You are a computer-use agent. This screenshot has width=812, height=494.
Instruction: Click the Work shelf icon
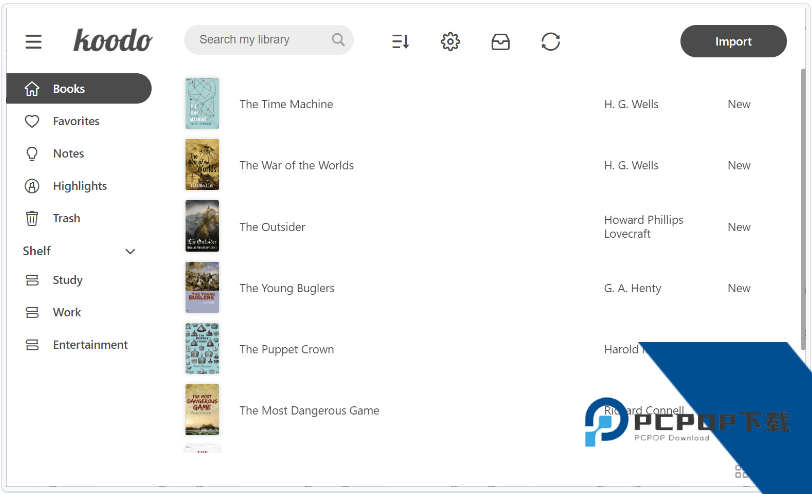(32, 312)
